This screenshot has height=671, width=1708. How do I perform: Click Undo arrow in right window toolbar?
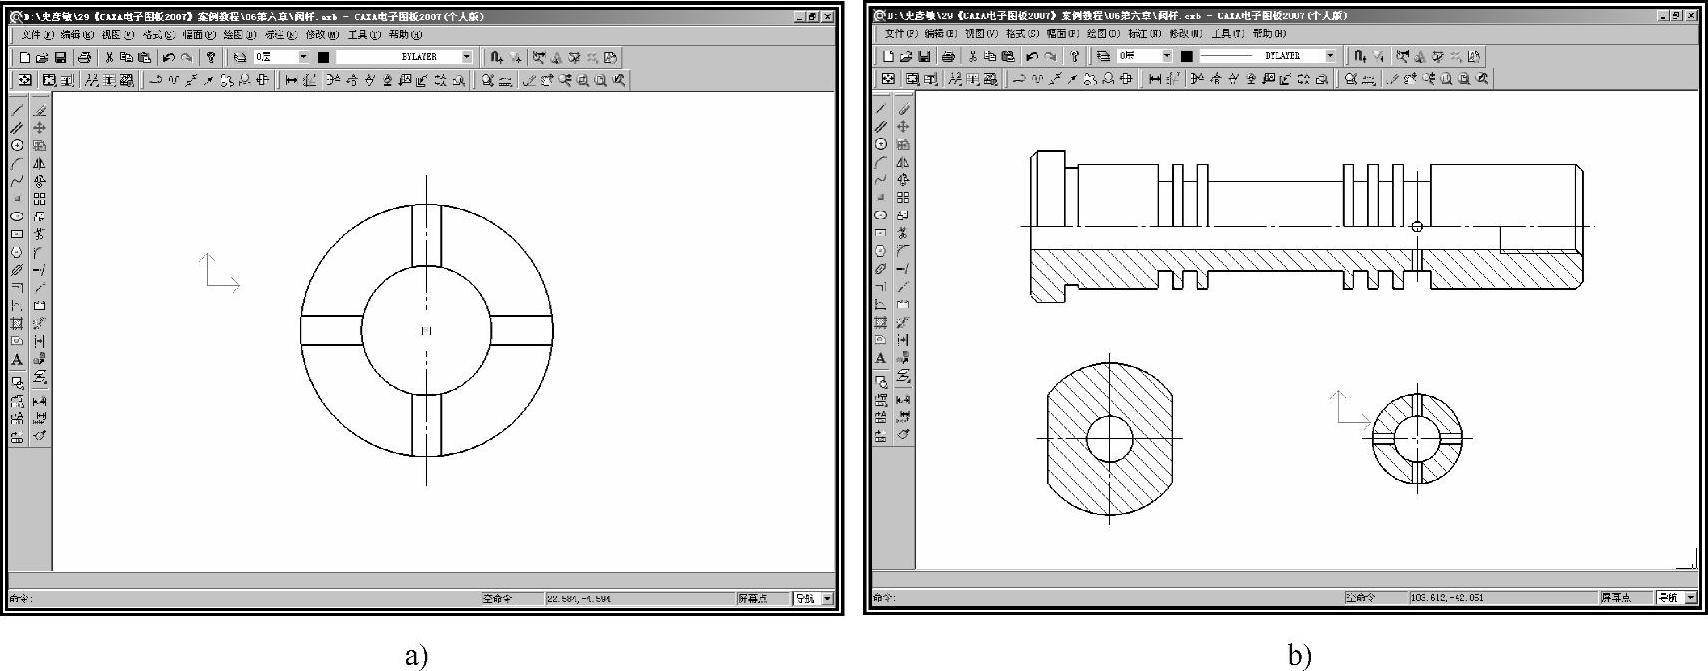[x=1032, y=57]
